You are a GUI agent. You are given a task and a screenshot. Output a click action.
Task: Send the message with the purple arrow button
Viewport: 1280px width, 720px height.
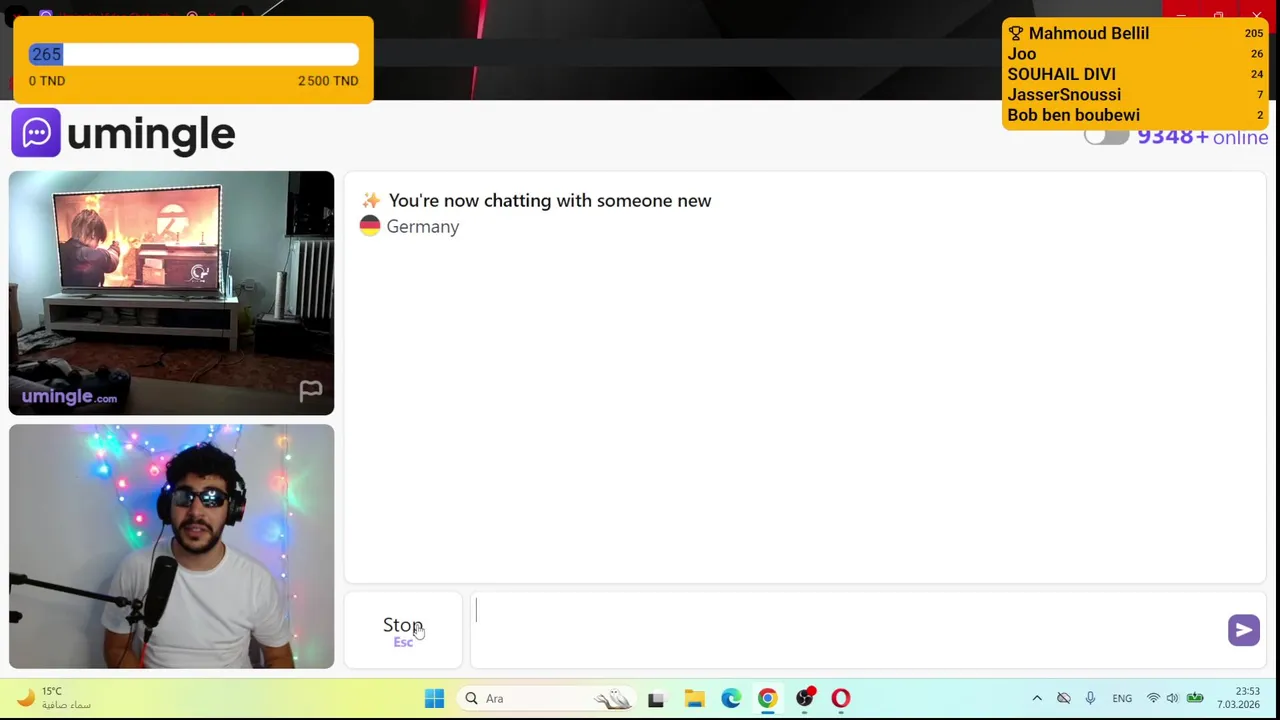tap(1243, 630)
